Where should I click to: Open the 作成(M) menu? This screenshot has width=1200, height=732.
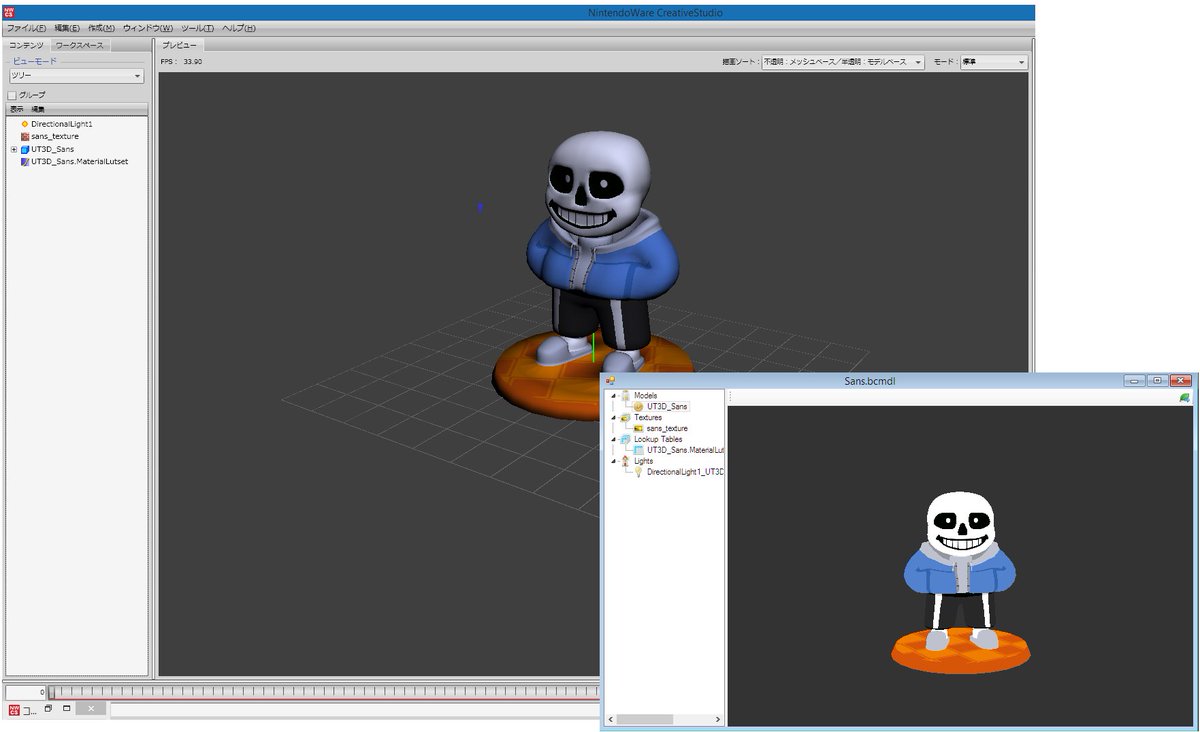coord(101,28)
